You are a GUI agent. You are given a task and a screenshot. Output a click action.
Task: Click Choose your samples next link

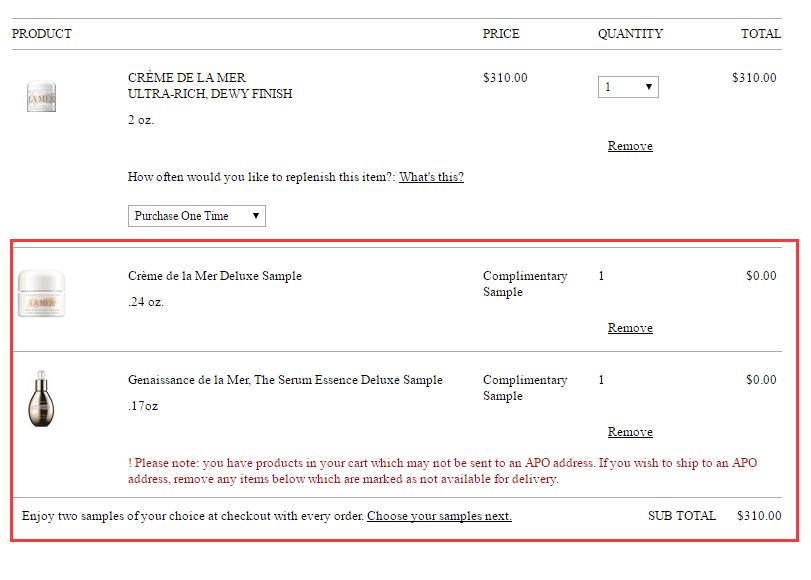(439, 516)
